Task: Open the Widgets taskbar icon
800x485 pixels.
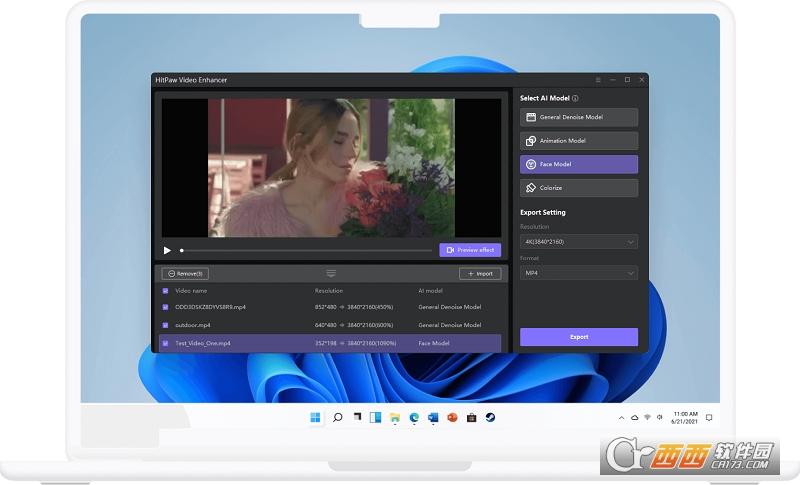Action: (x=376, y=418)
